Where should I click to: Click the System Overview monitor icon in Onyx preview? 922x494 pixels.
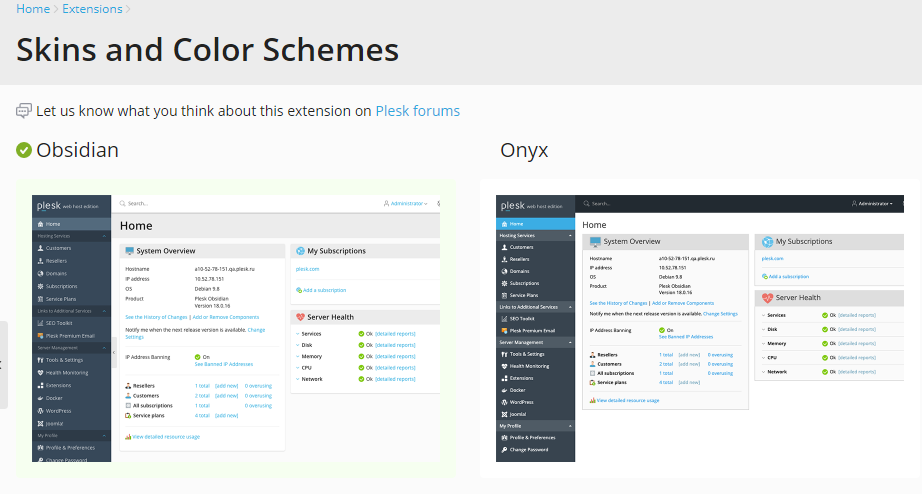pyautogui.click(x=594, y=241)
